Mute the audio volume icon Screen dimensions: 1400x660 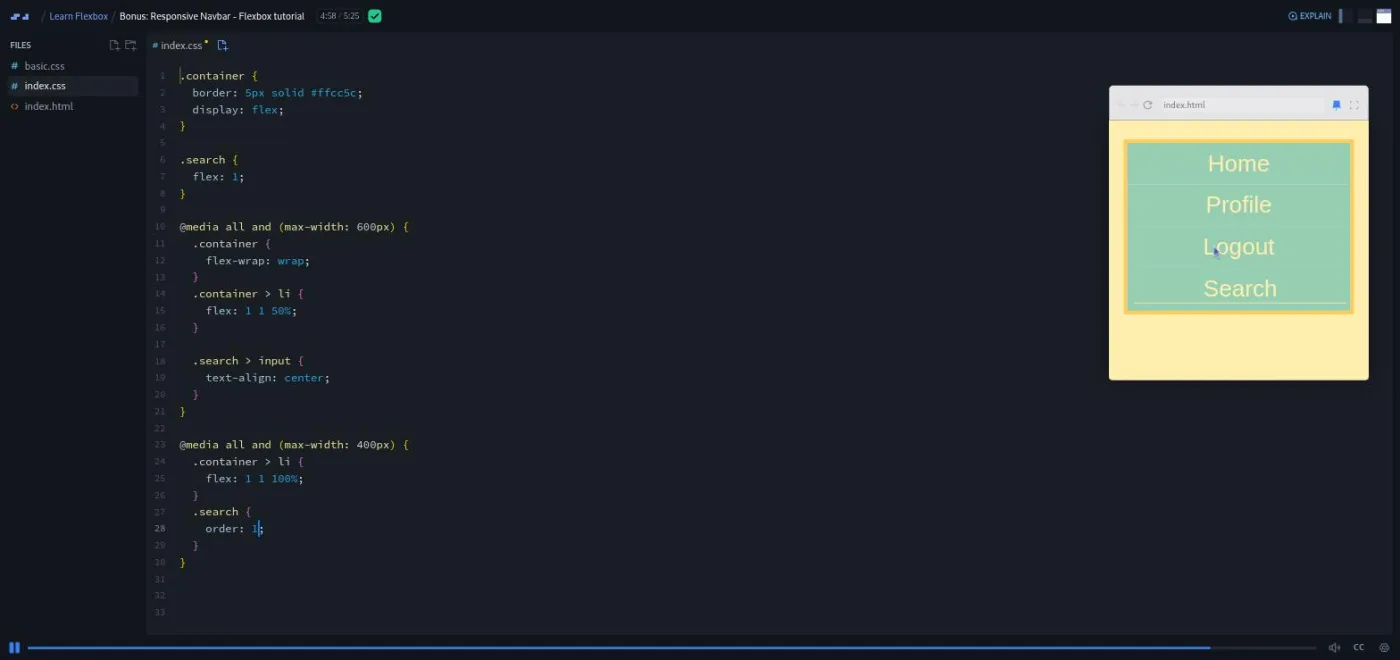coord(1334,647)
